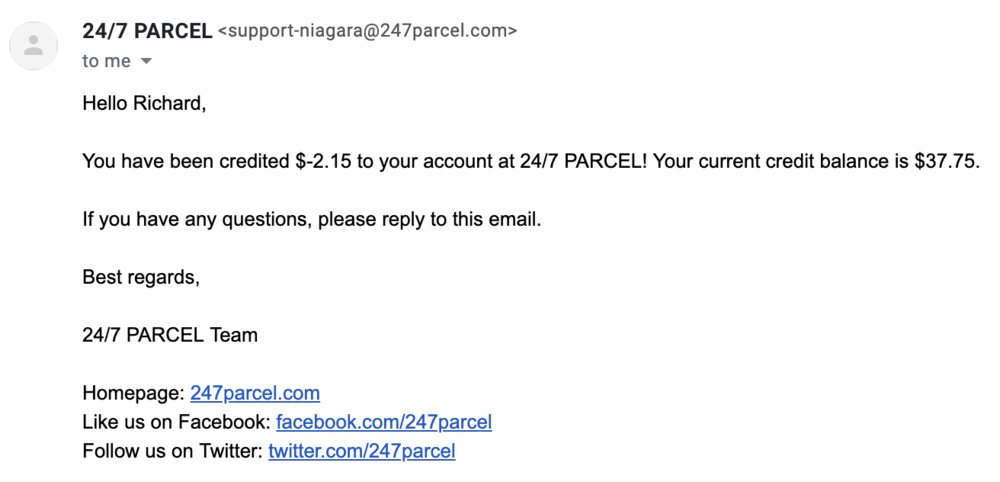
Task: Click the "Homepage:" label text
Action: coord(133,393)
